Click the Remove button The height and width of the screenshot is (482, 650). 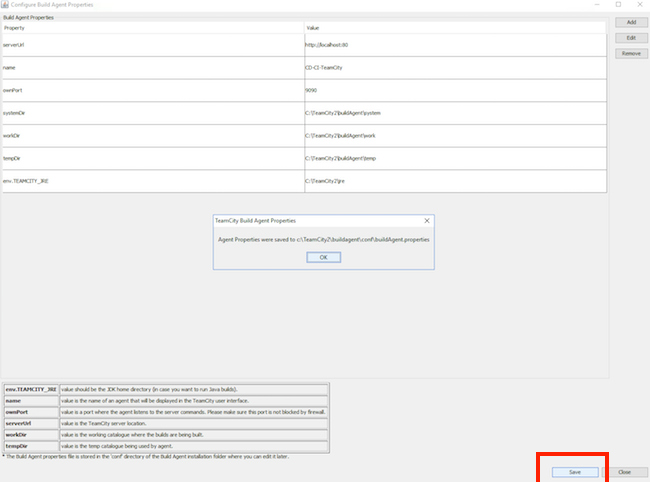click(631, 54)
